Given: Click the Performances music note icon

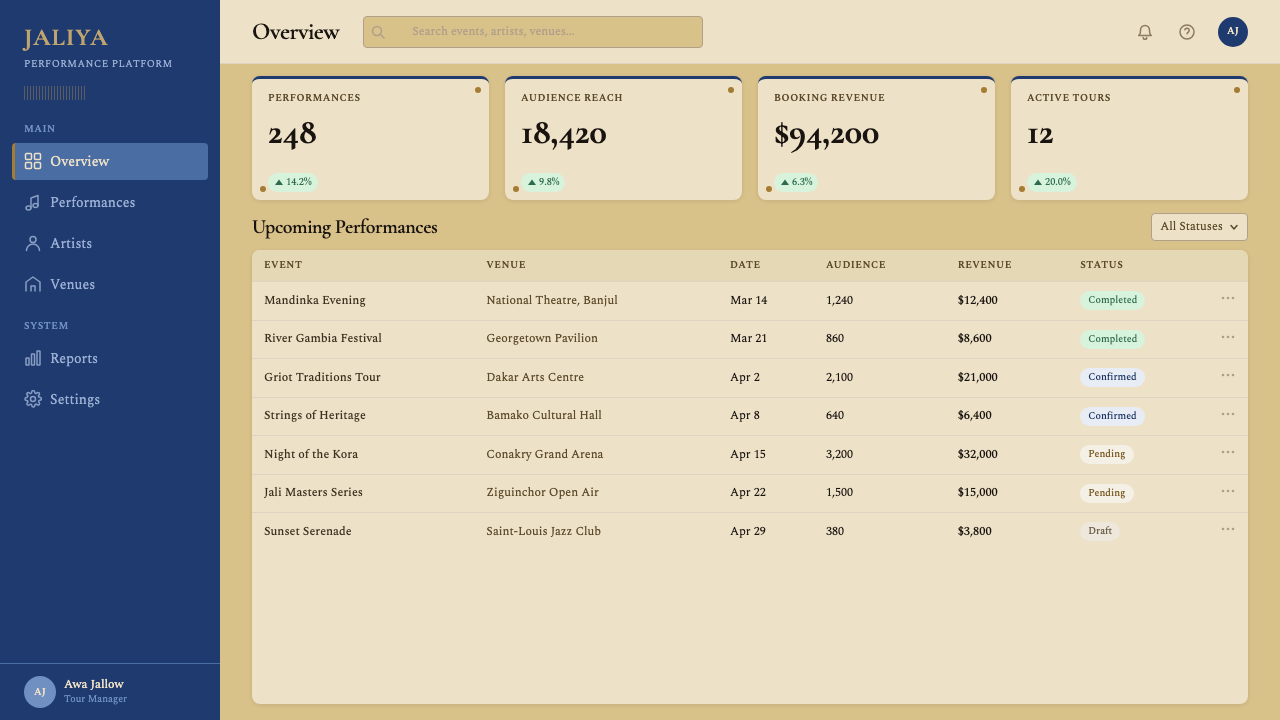Looking at the screenshot, I should [x=33, y=202].
